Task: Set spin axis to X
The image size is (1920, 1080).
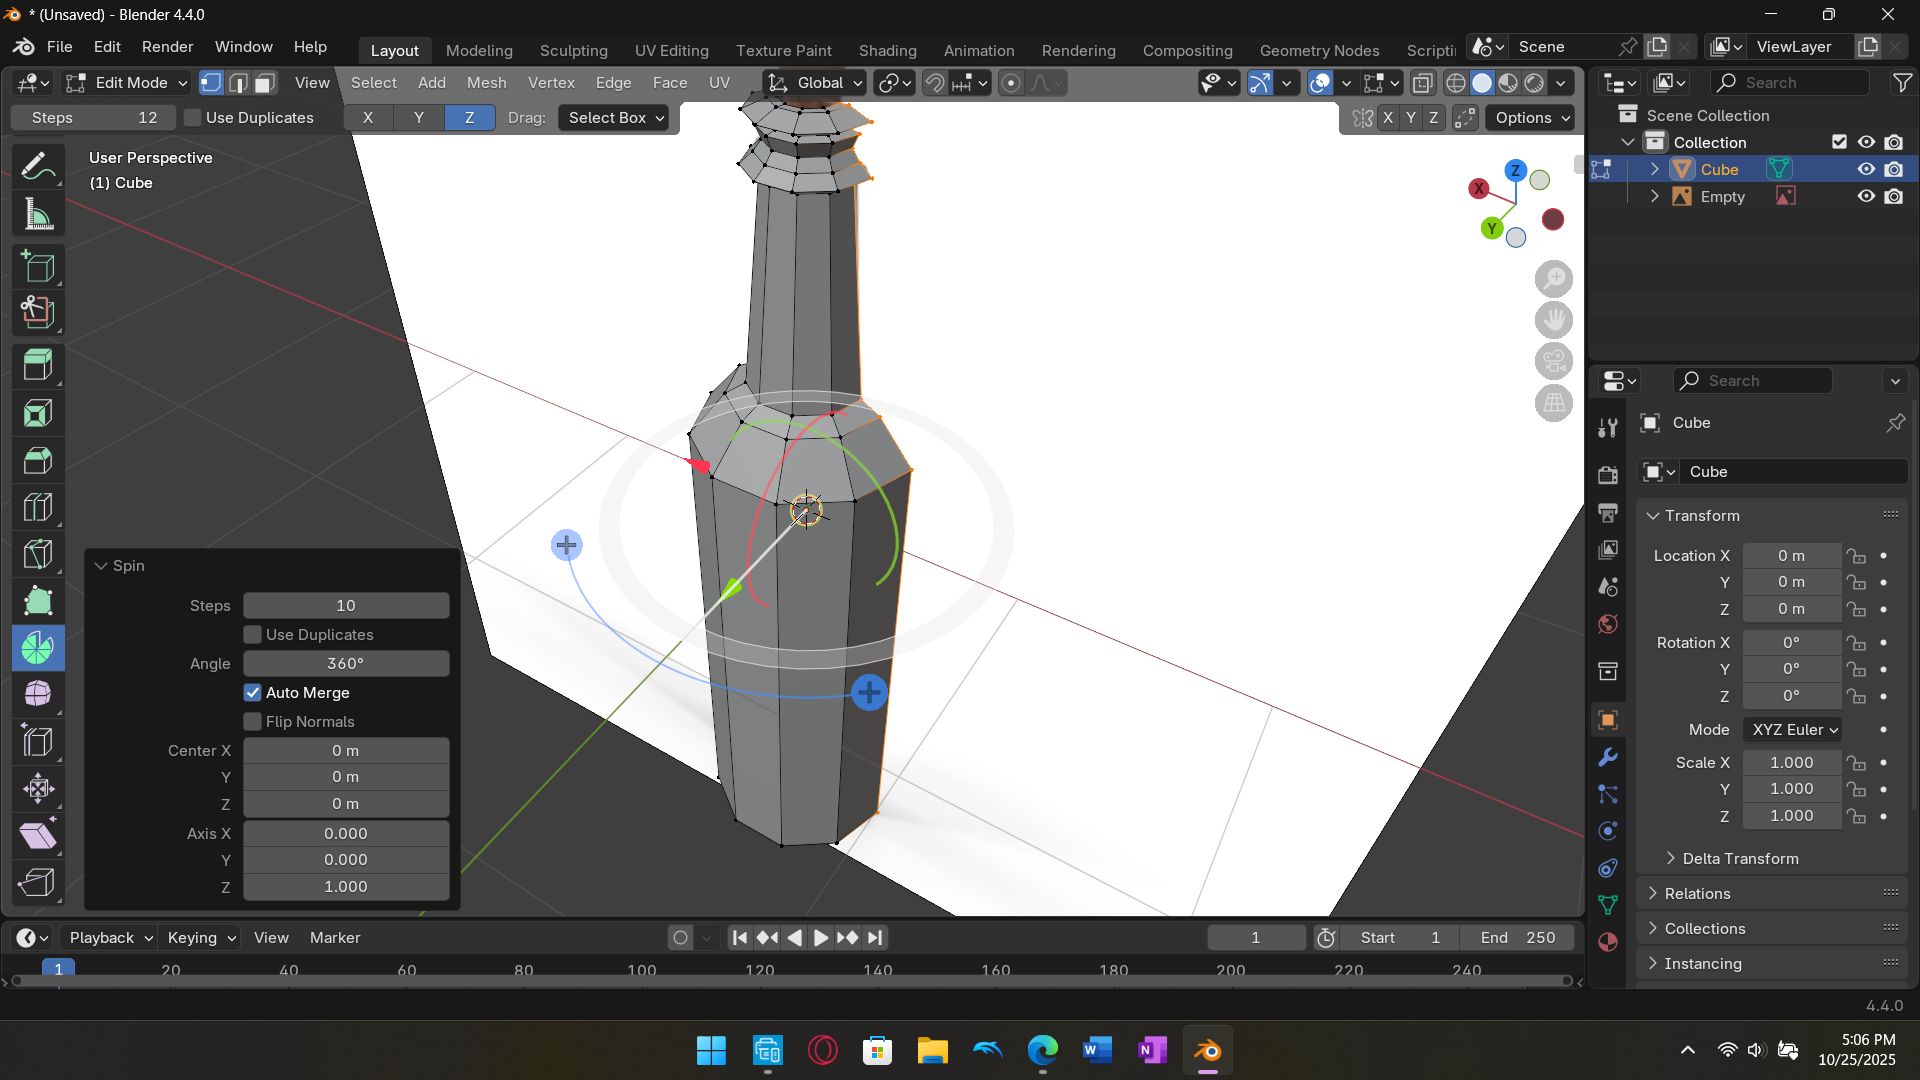Action: point(368,118)
